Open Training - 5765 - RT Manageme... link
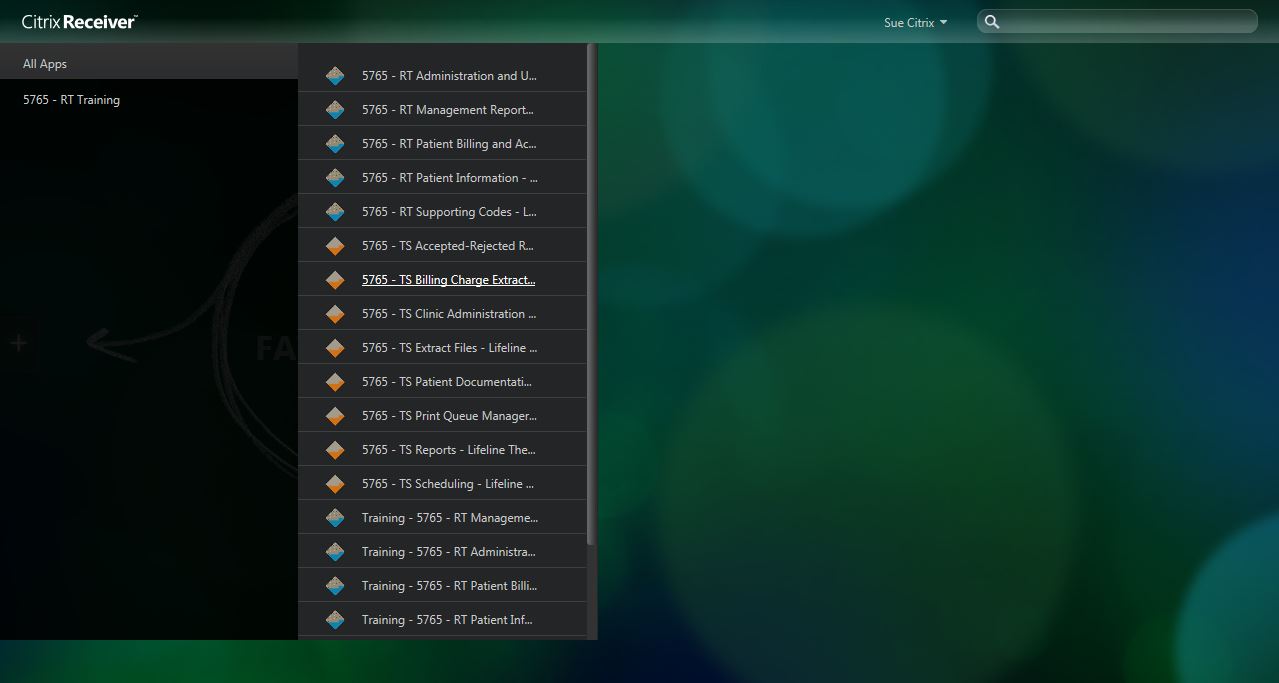The width and height of the screenshot is (1279, 683). pyautogui.click(x=450, y=518)
